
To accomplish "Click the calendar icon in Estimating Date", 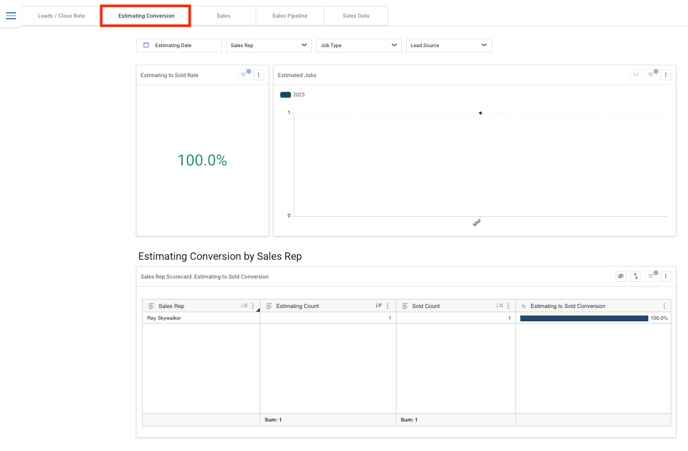I will (x=146, y=45).
